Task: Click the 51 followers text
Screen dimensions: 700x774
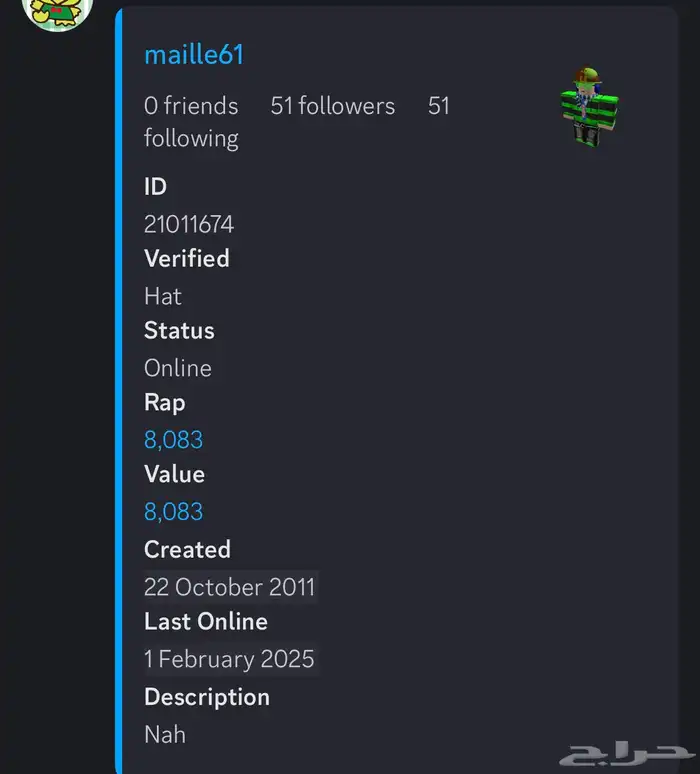Action: (333, 106)
